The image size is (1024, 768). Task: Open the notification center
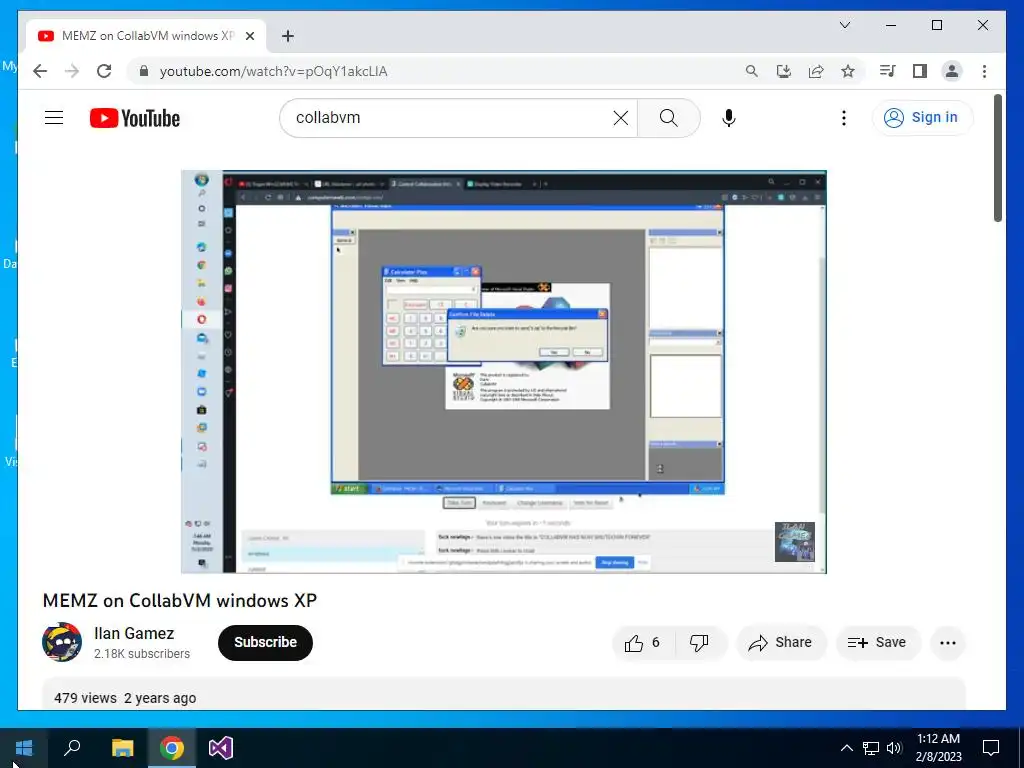(991, 748)
